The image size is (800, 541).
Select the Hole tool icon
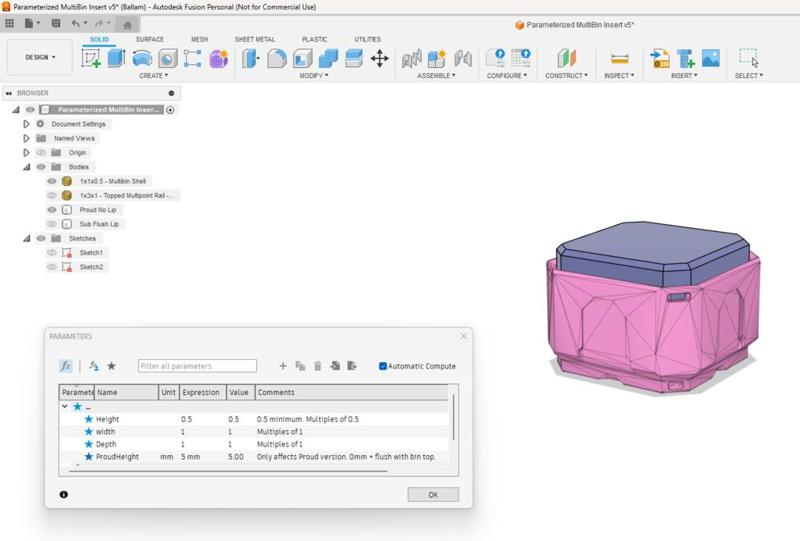(167, 59)
